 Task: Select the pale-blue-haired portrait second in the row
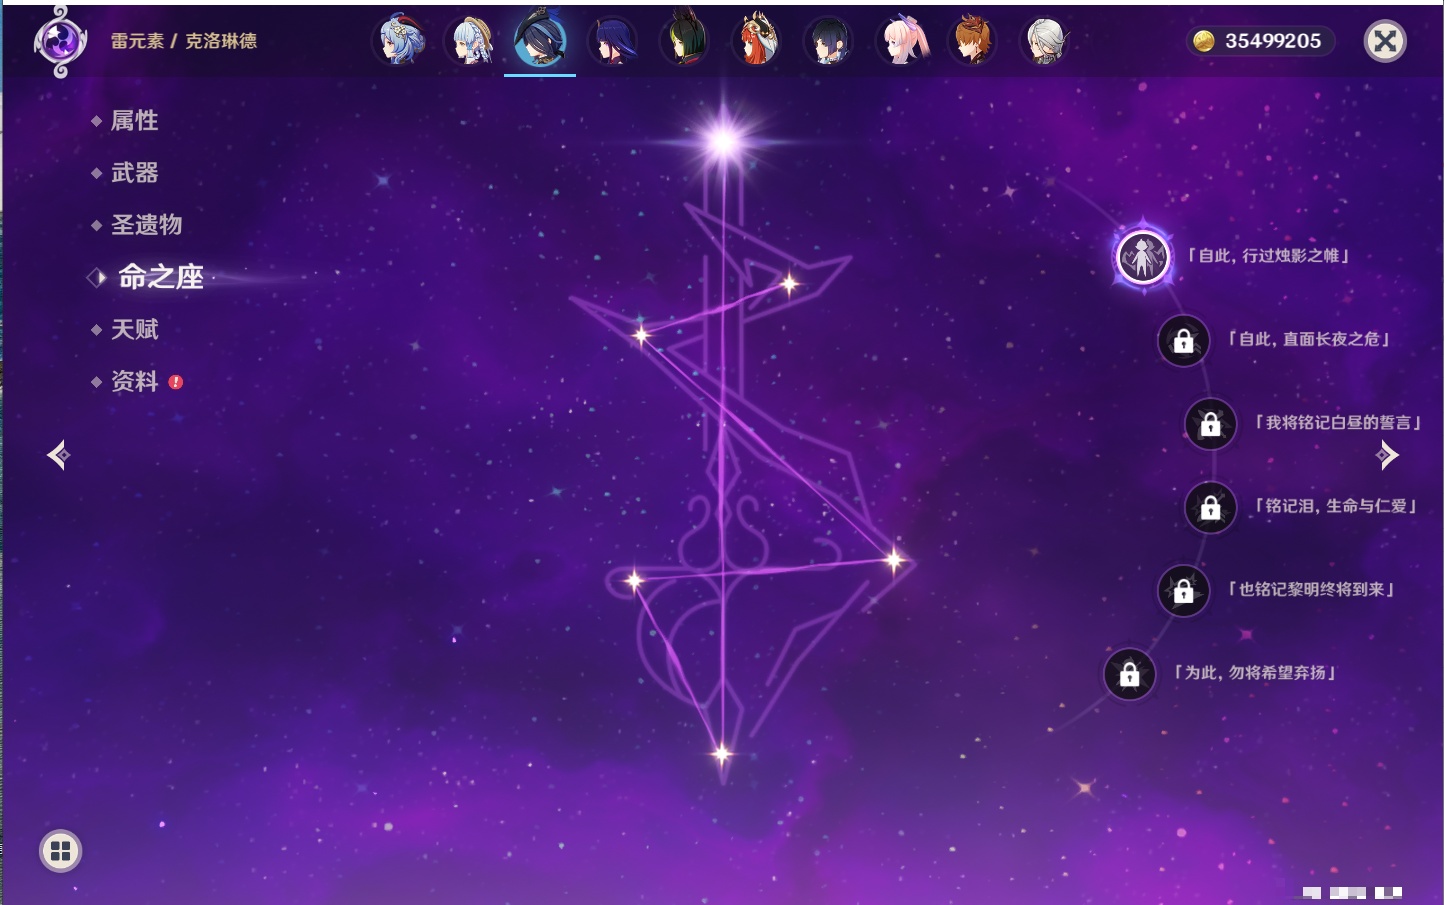pos(472,41)
